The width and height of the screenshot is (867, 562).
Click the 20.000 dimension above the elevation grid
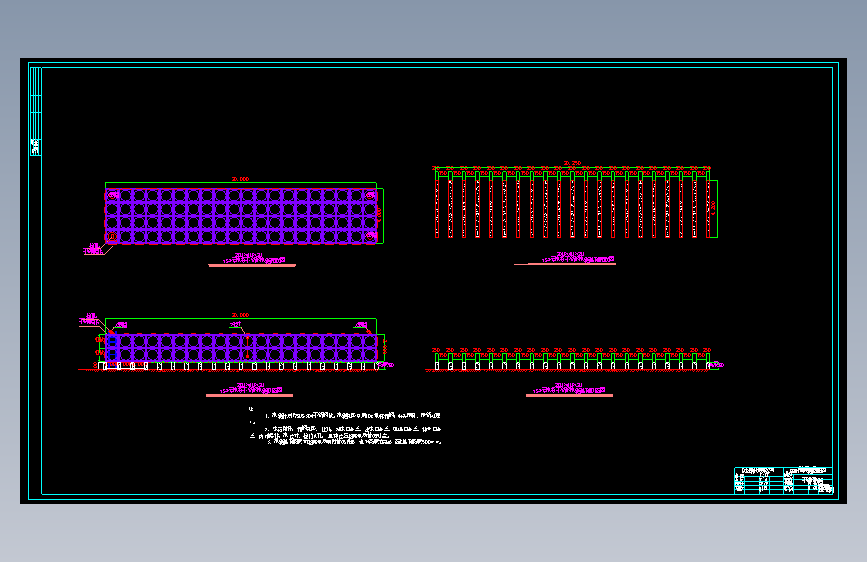[x=241, y=315]
